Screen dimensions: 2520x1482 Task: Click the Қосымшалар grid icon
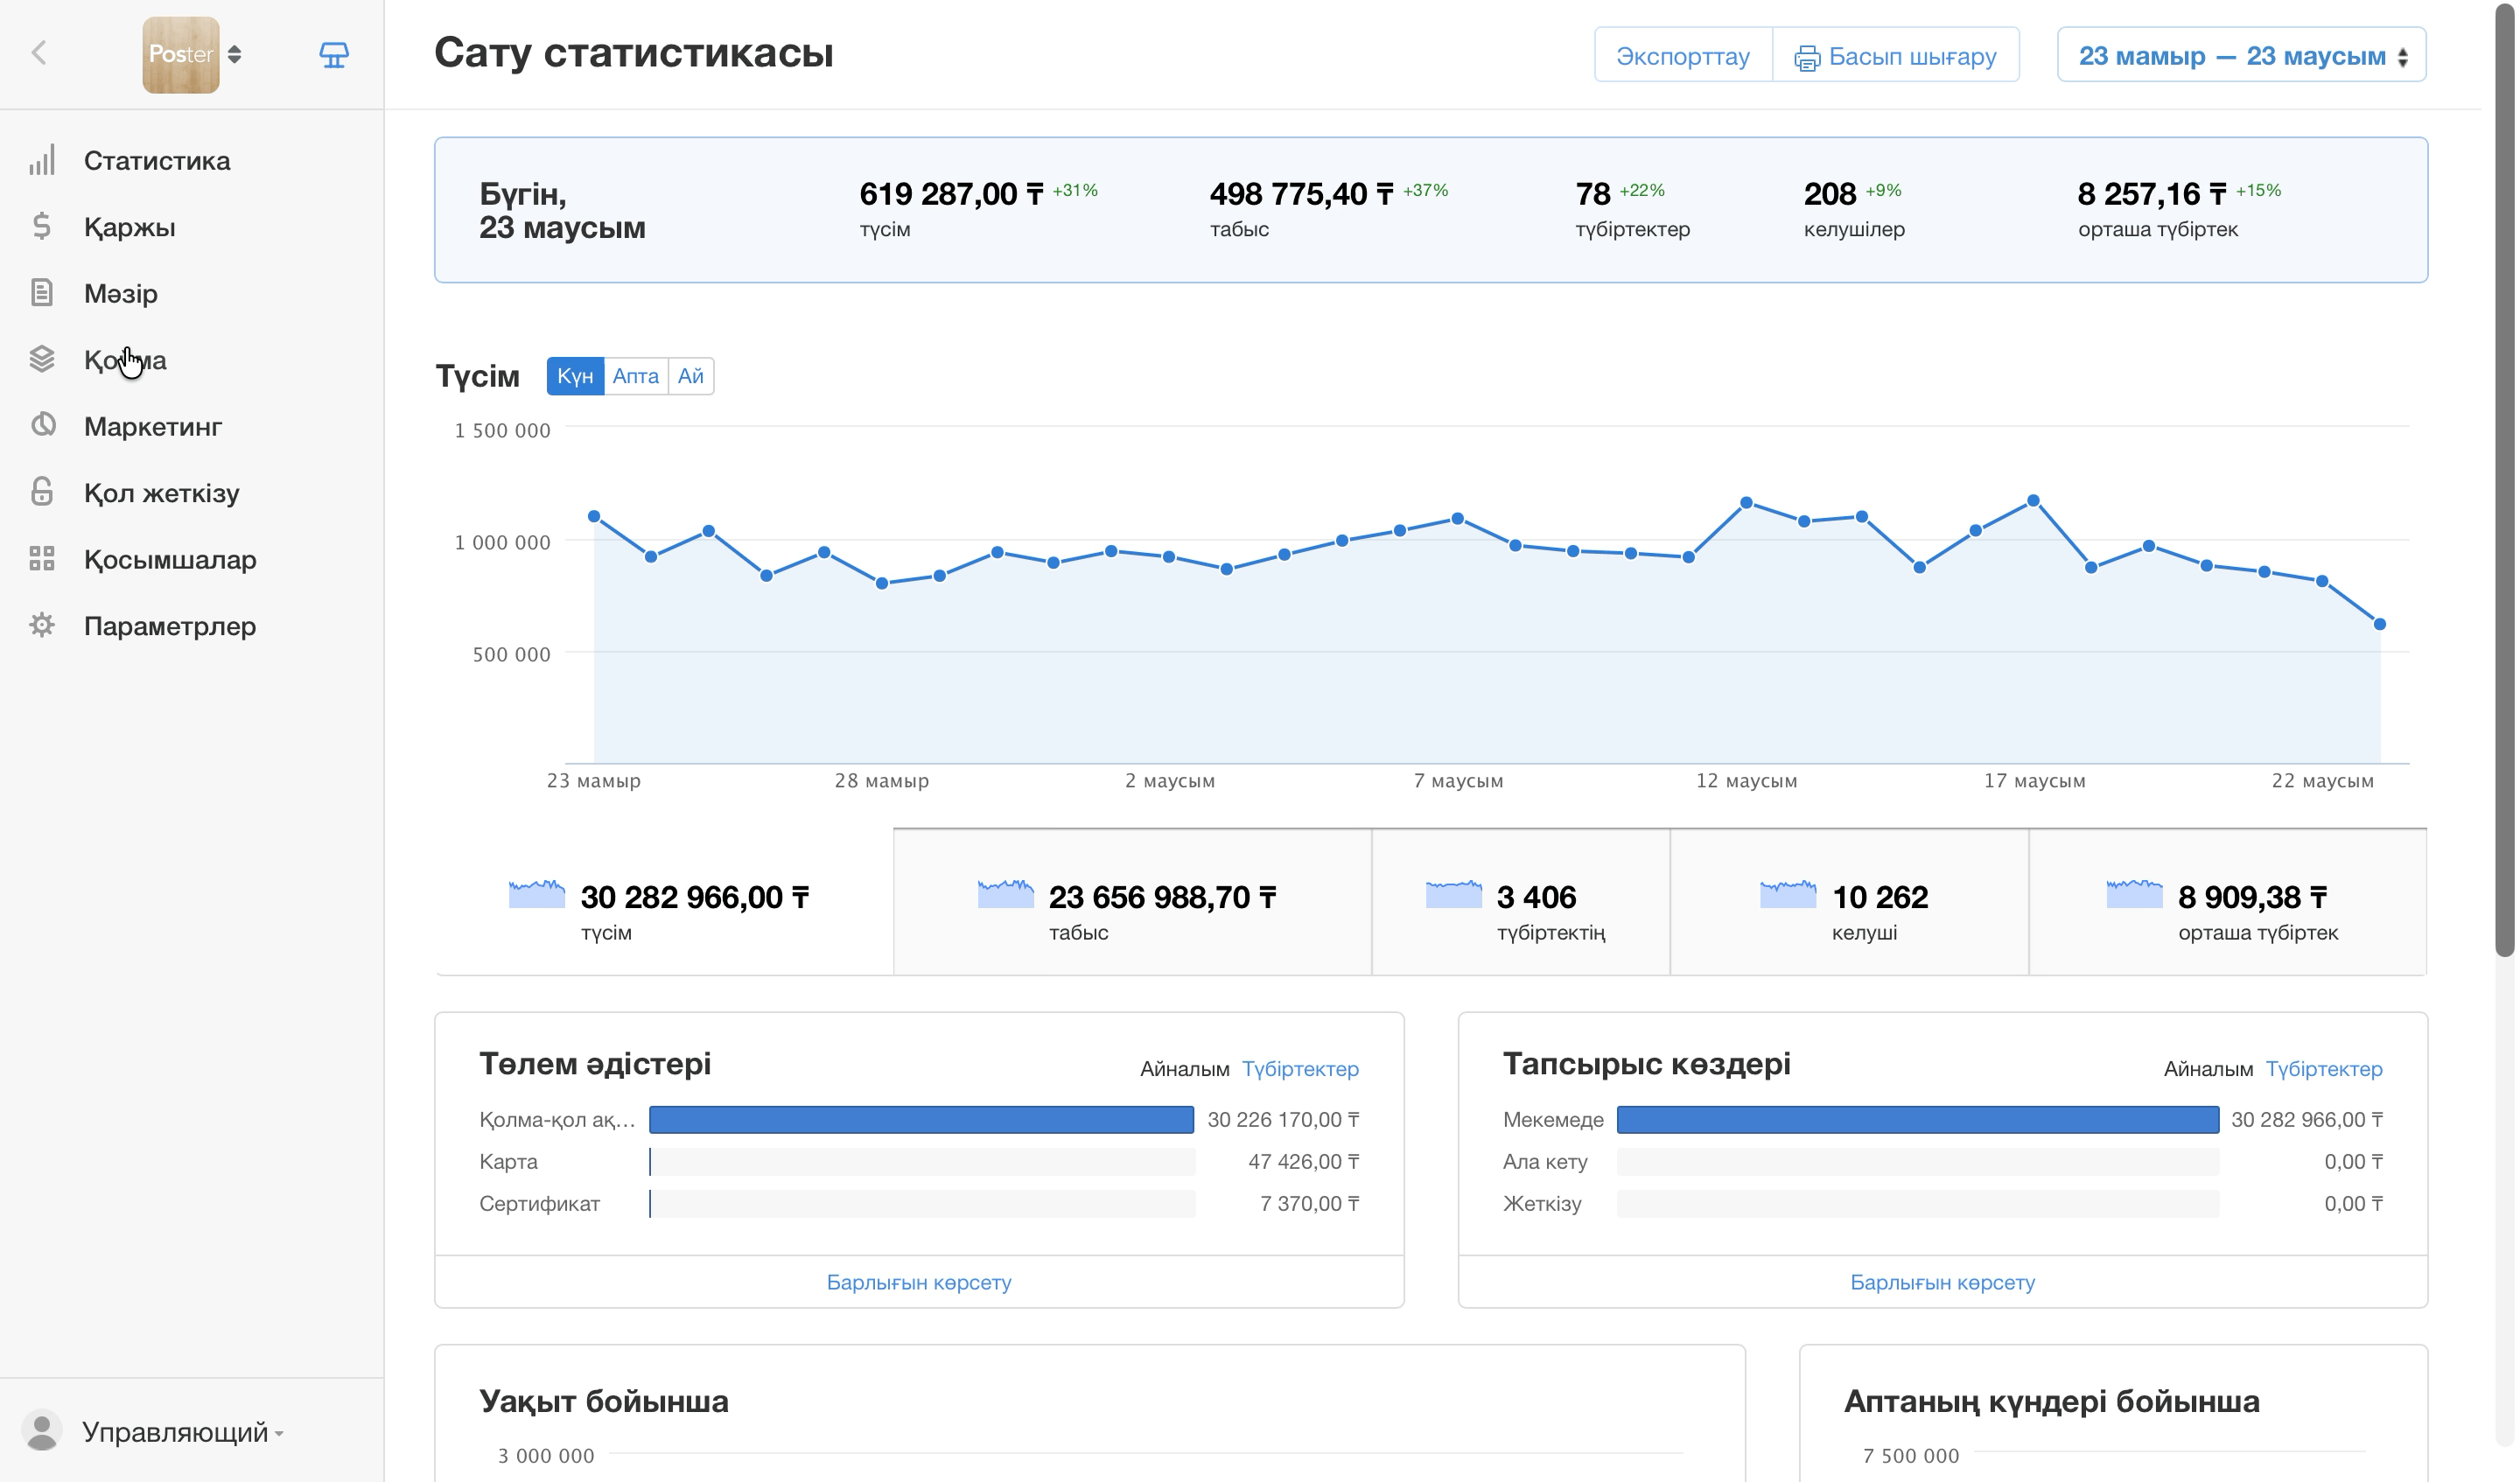[42, 558]
